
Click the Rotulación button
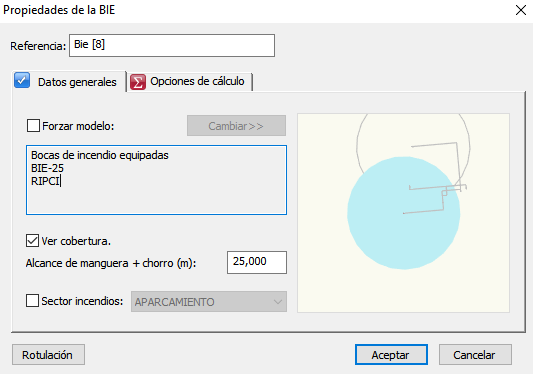(x=48, y=355)
